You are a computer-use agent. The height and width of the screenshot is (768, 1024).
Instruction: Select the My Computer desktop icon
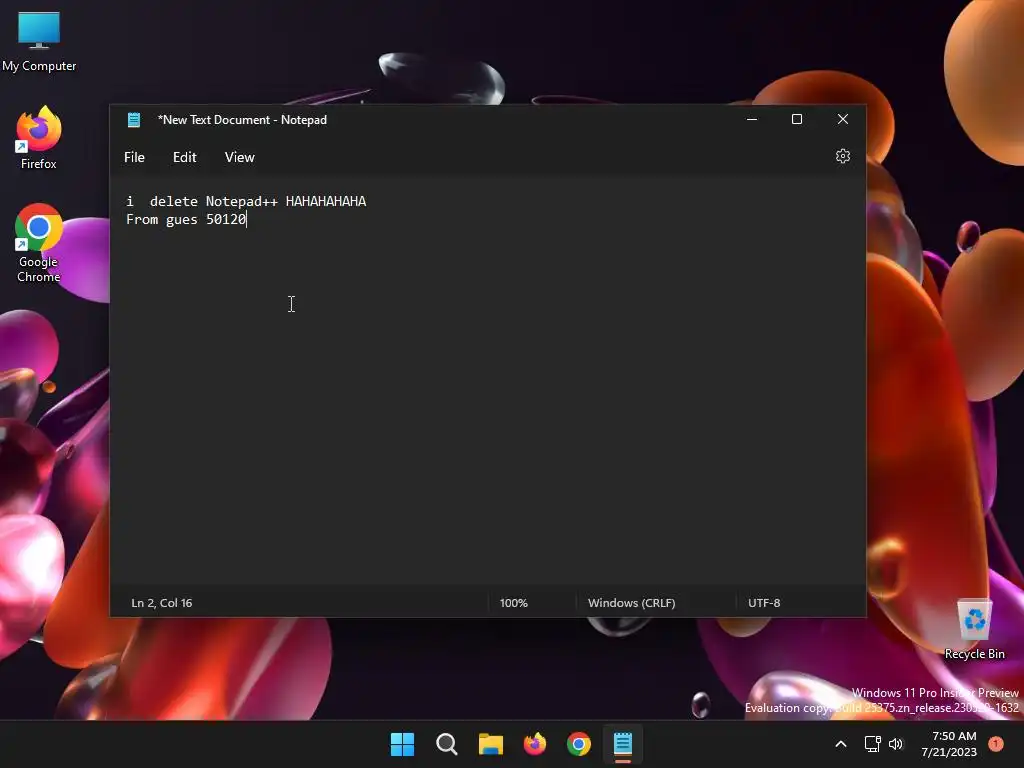[39, 41]
